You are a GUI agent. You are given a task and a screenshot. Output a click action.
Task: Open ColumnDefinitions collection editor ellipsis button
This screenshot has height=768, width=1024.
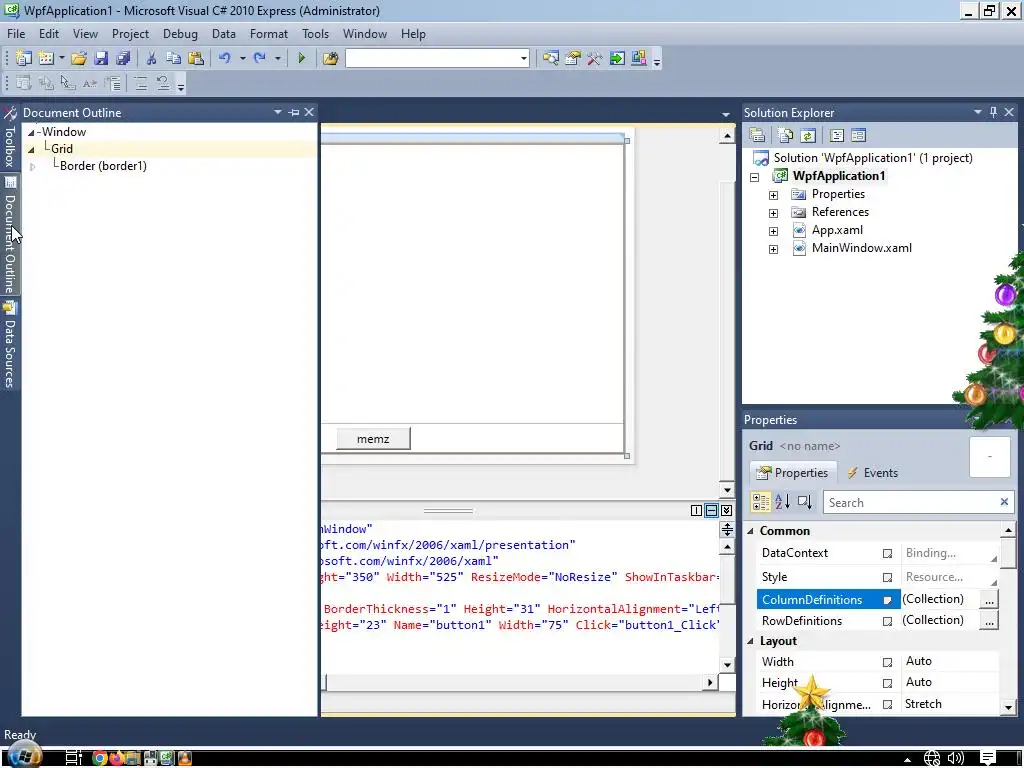989,600
